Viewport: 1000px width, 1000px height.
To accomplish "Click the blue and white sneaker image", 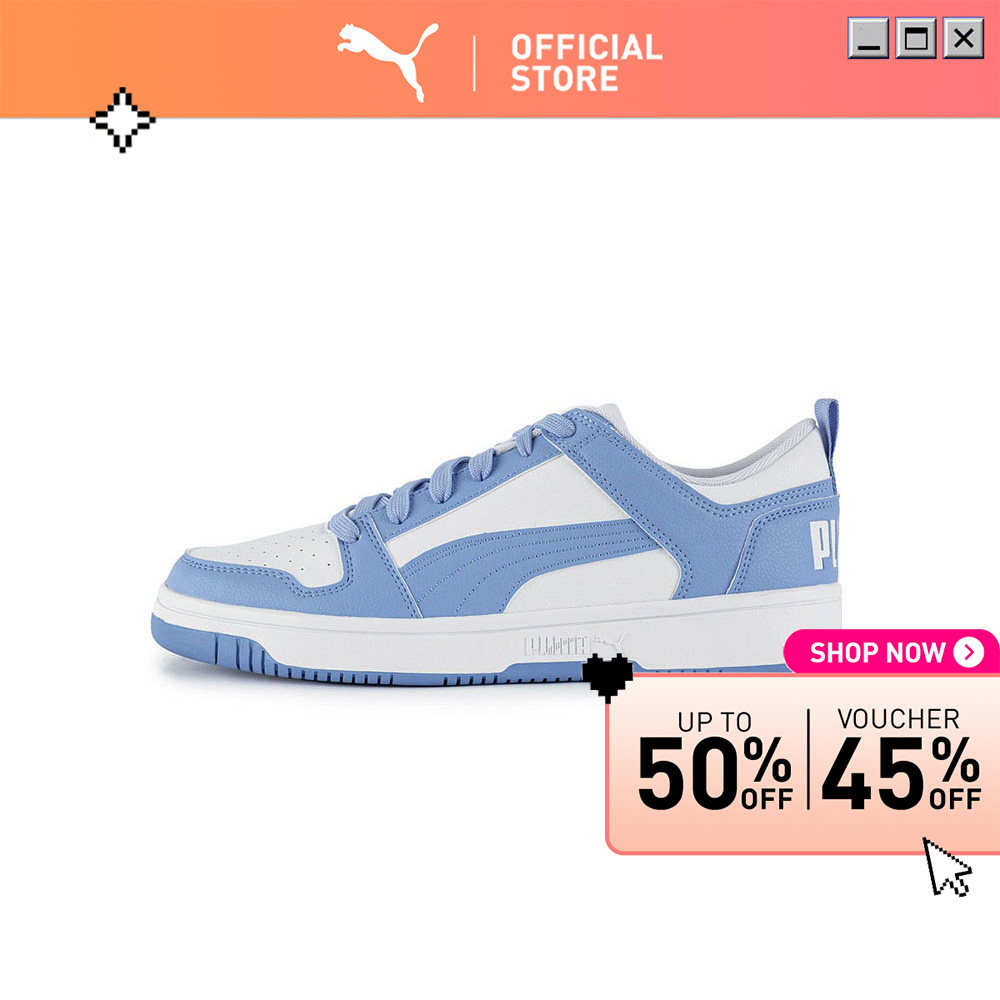I will [497, 543].
